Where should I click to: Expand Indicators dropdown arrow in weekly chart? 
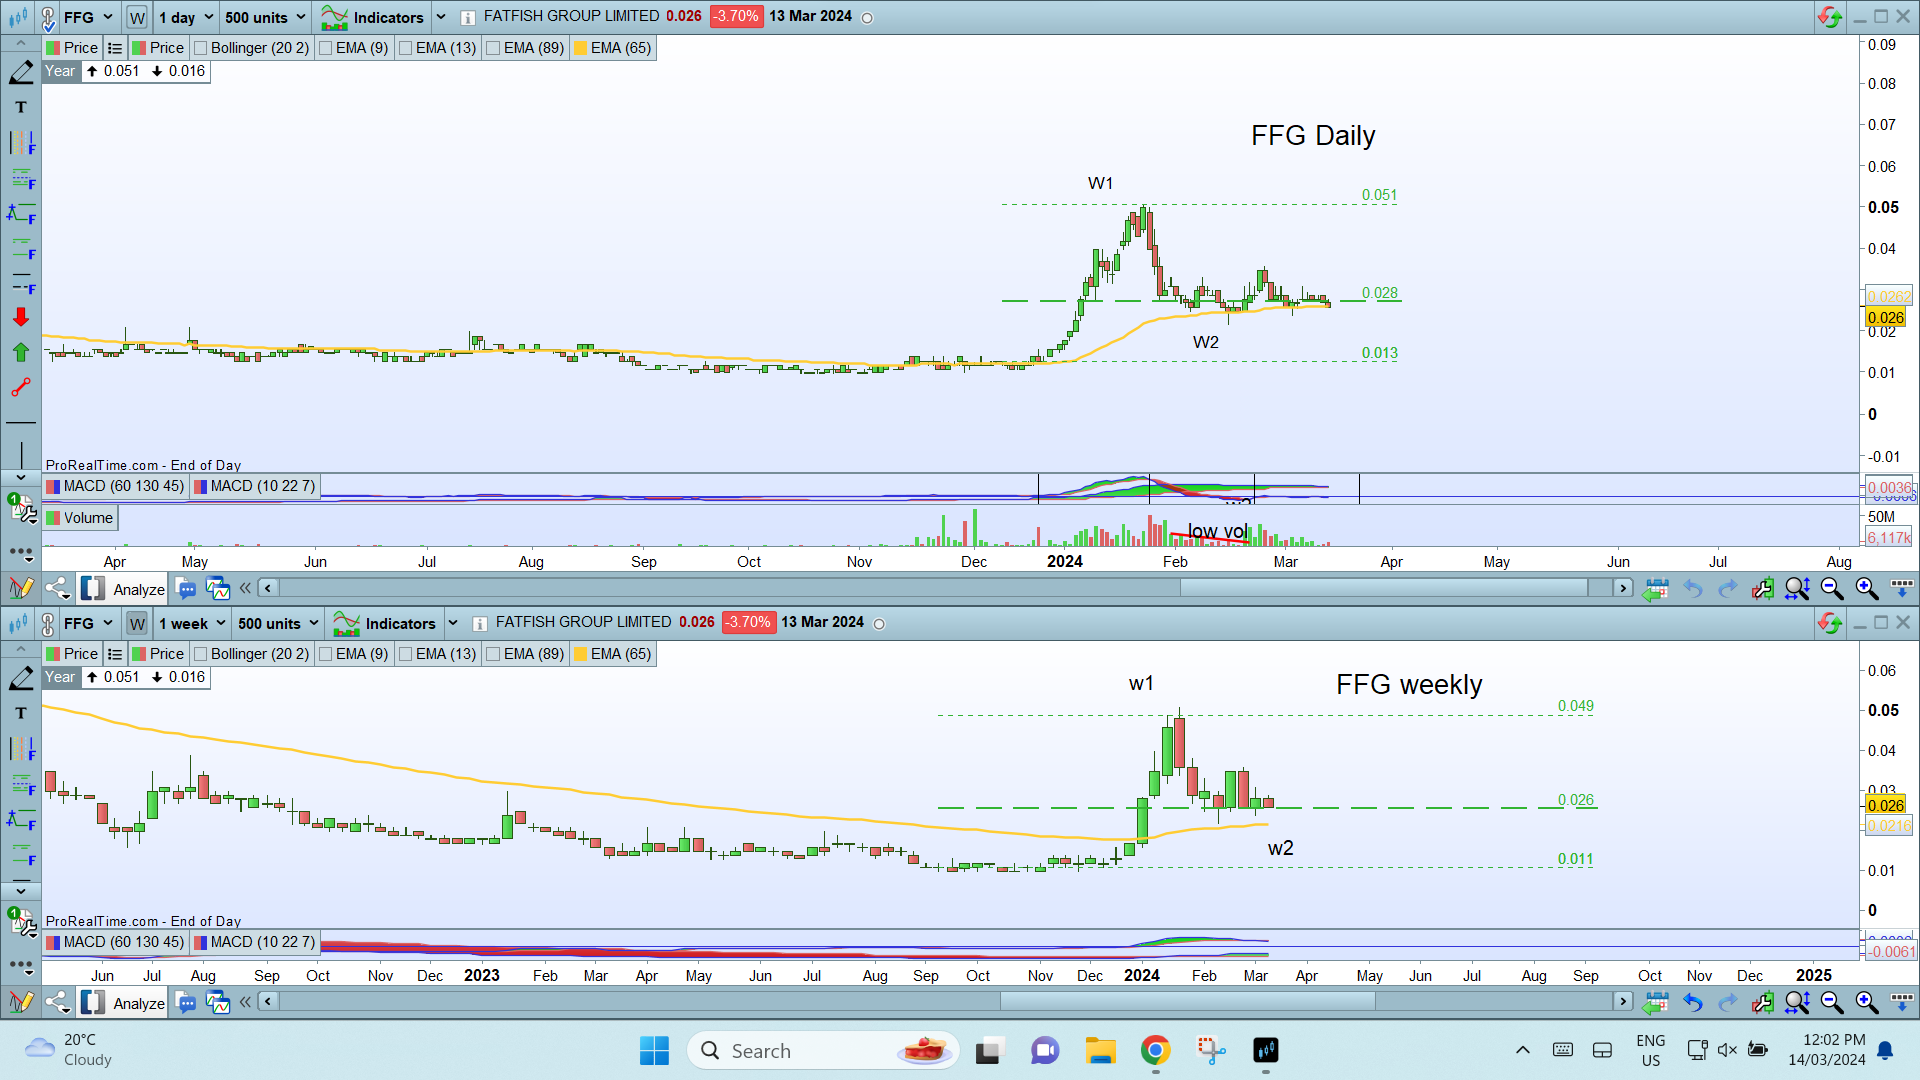pyautogui.click(x=453, y=623)
